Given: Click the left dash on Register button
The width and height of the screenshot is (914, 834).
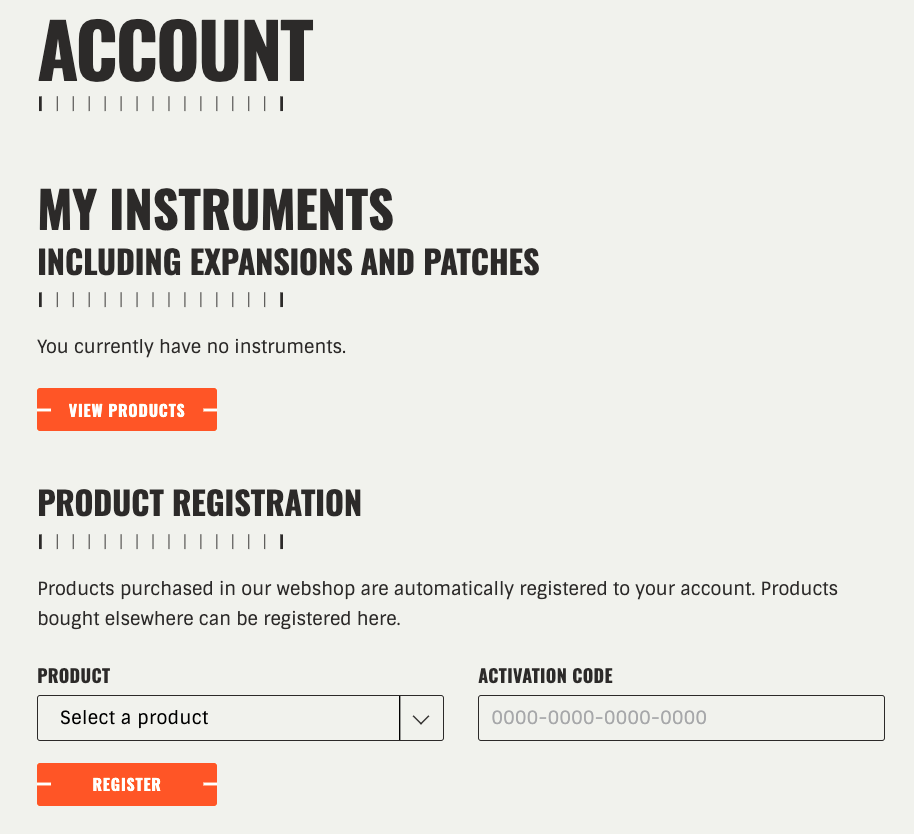Looking at the screenshot, I should pyautogui.click(x=45, y=785).
